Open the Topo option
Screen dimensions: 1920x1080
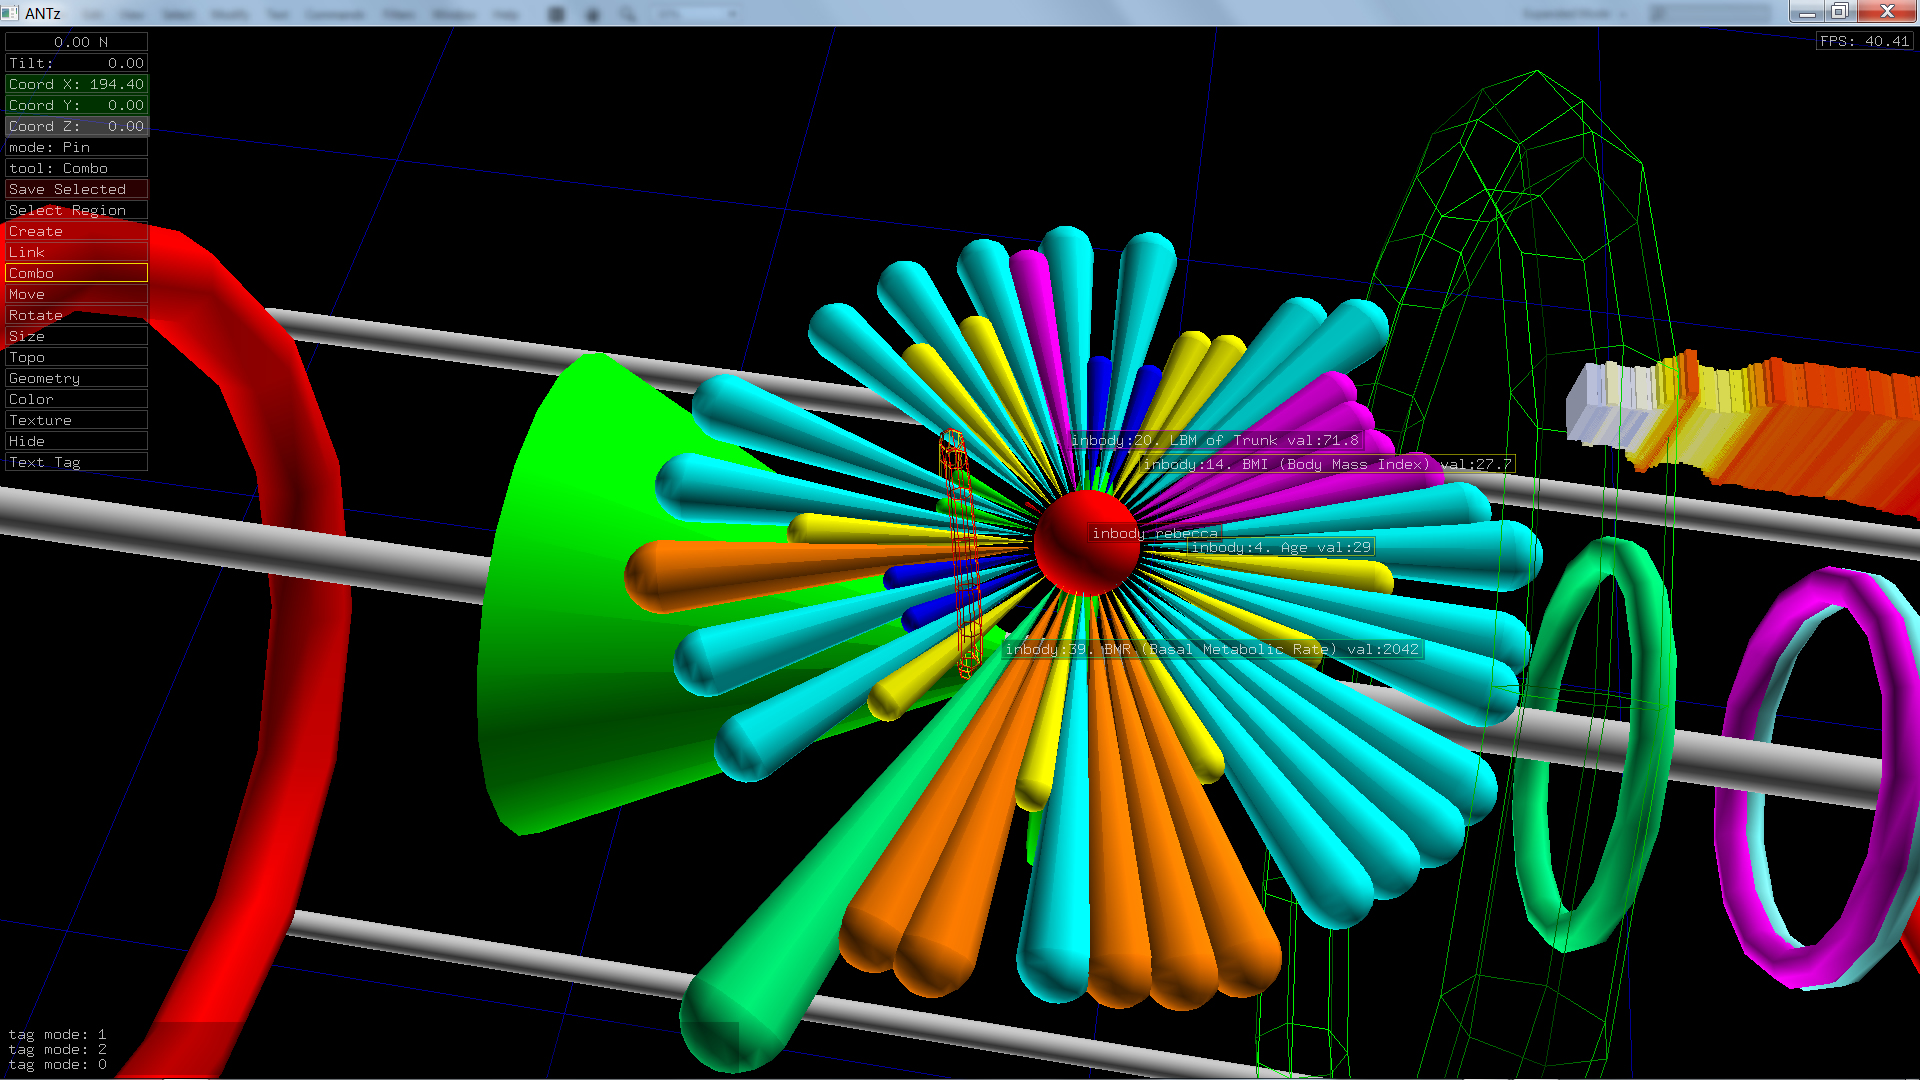[x=76, y=357]
